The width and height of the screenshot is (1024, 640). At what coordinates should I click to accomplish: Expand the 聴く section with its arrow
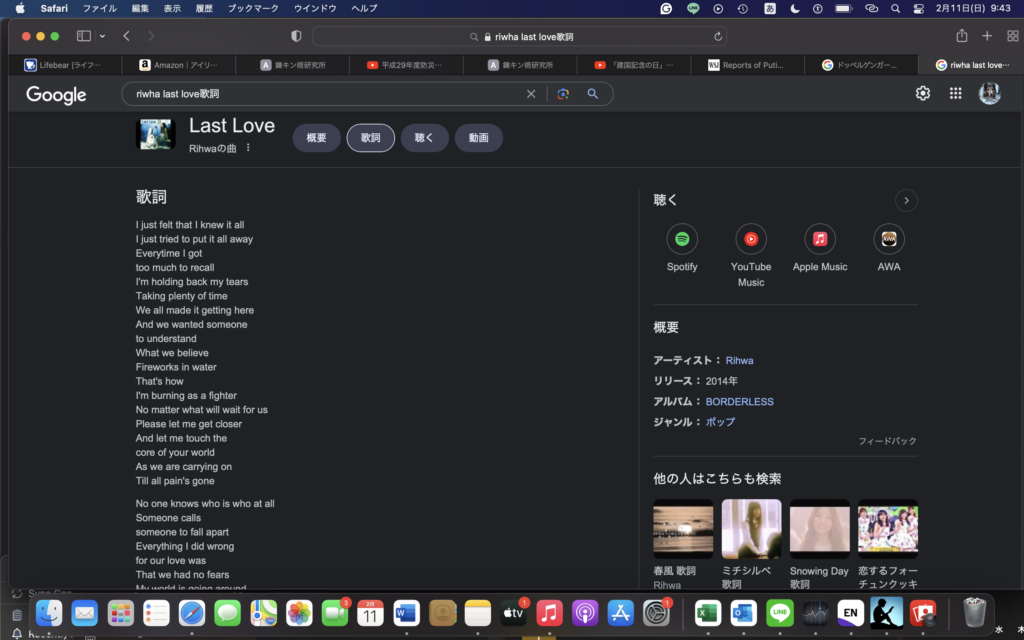point(905,200)
